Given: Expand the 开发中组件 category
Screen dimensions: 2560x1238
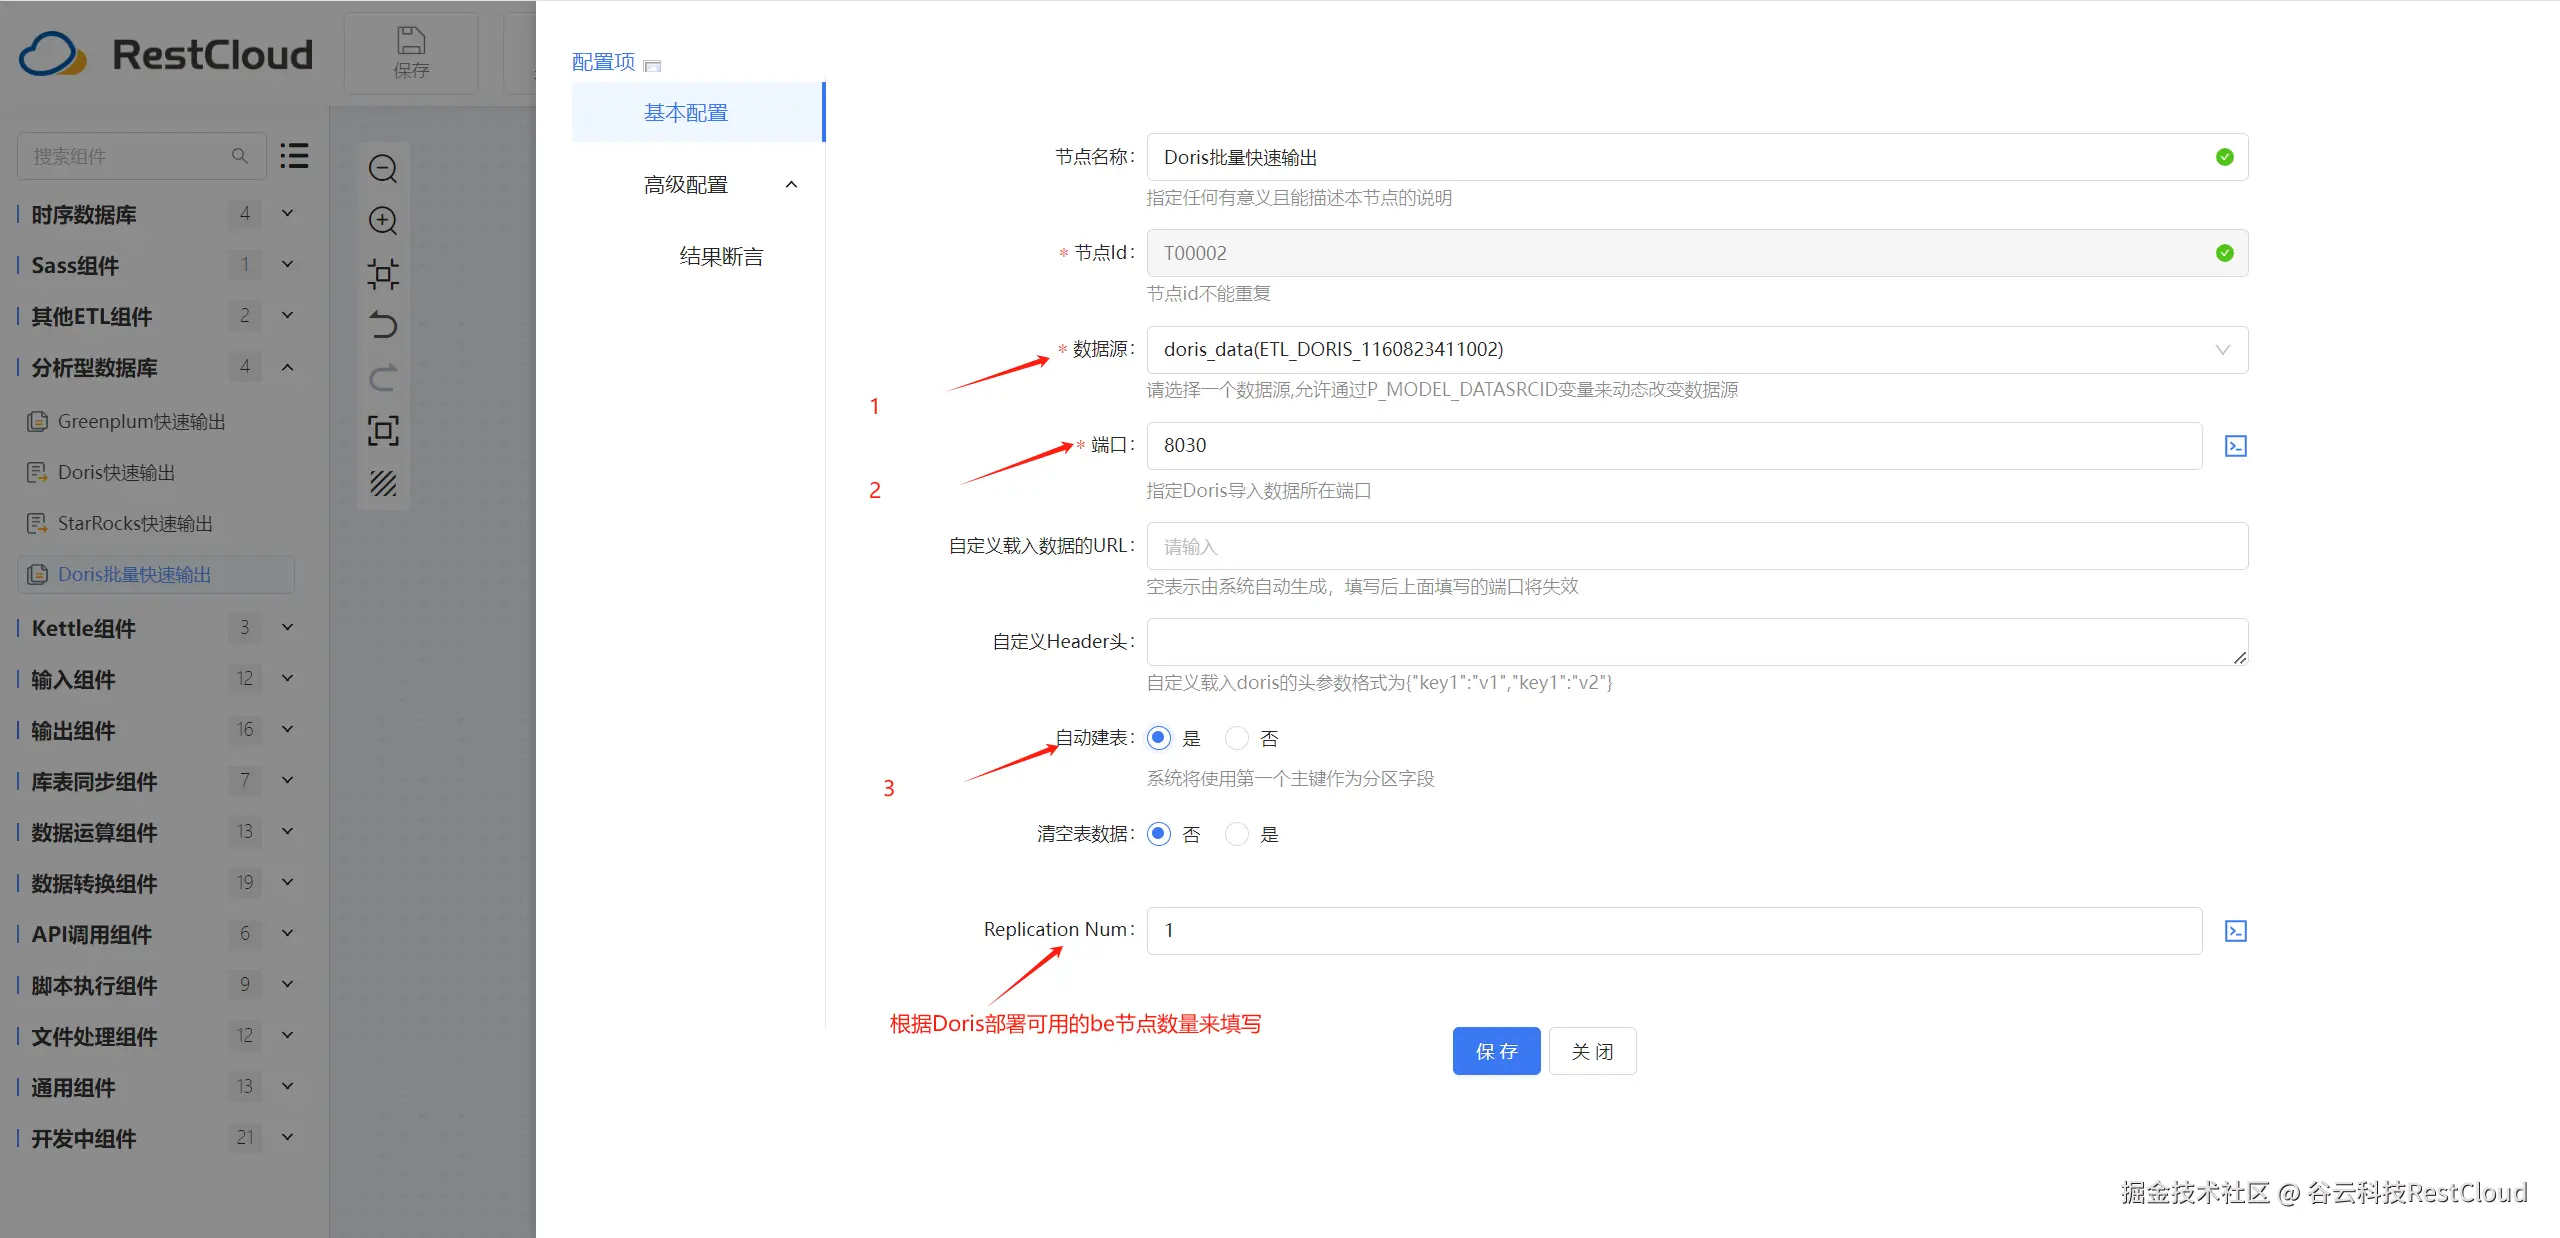Looking at the screenshot, I should click(x=287, y=1137).
